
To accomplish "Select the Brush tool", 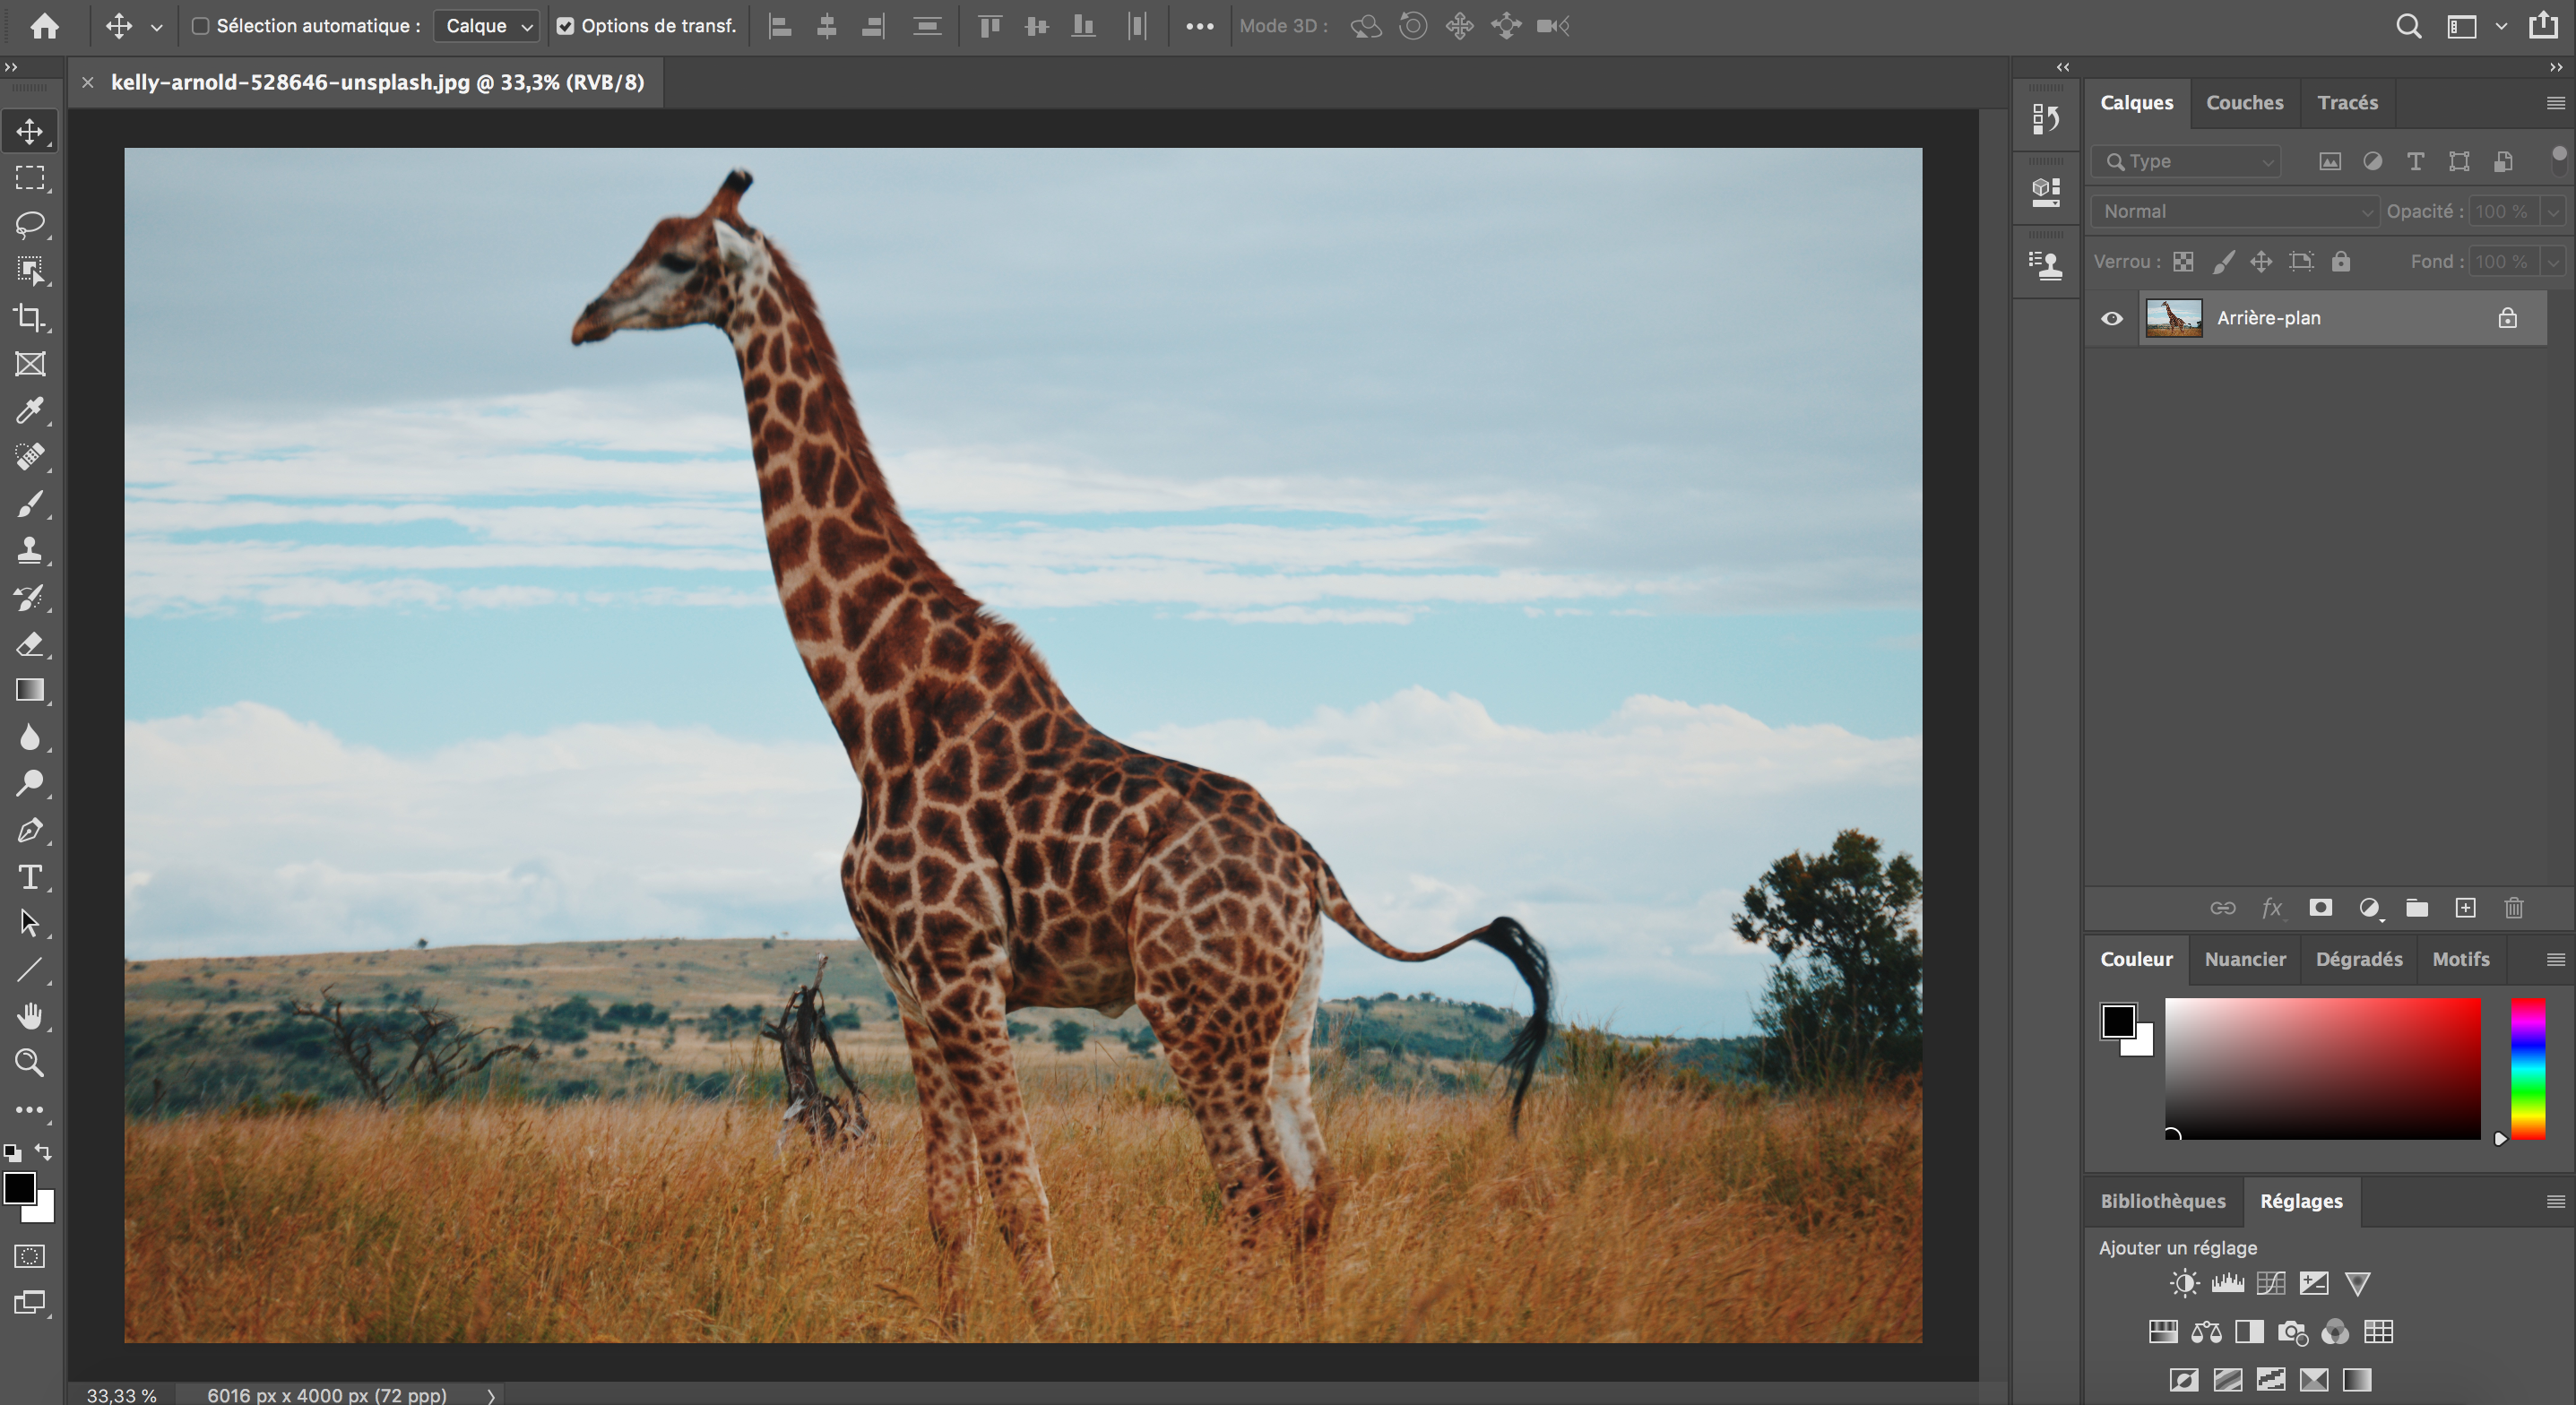I will point(30,504).
